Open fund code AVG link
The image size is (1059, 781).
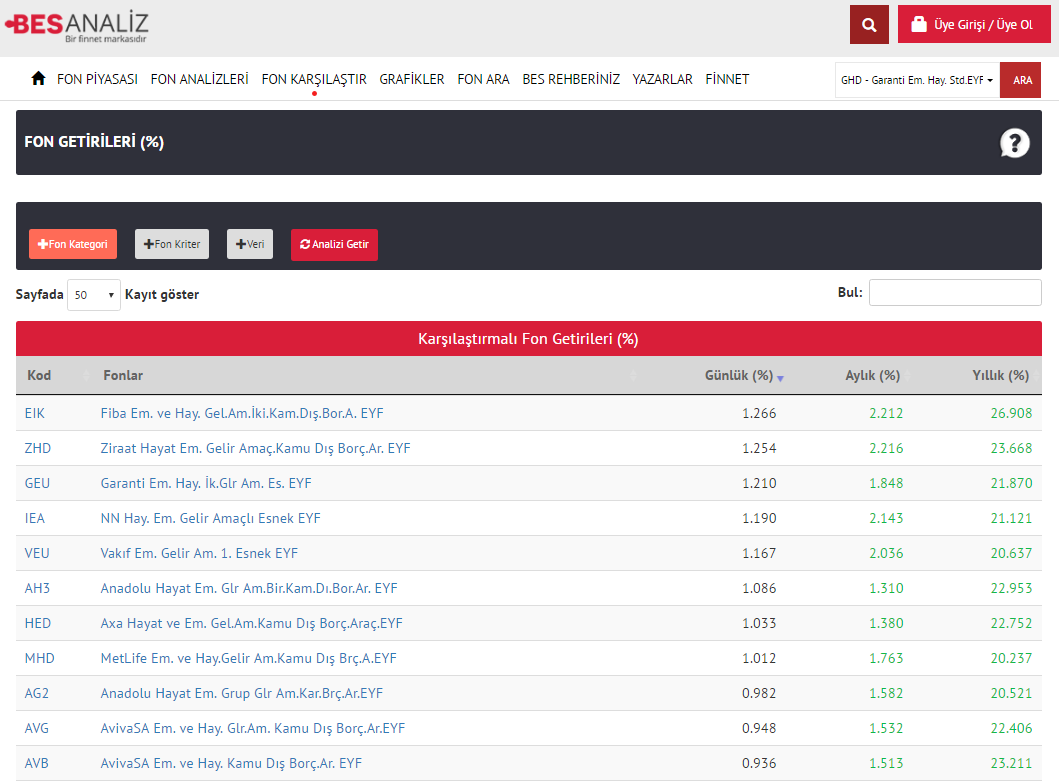pyautogui.click(x=36, y=729)
